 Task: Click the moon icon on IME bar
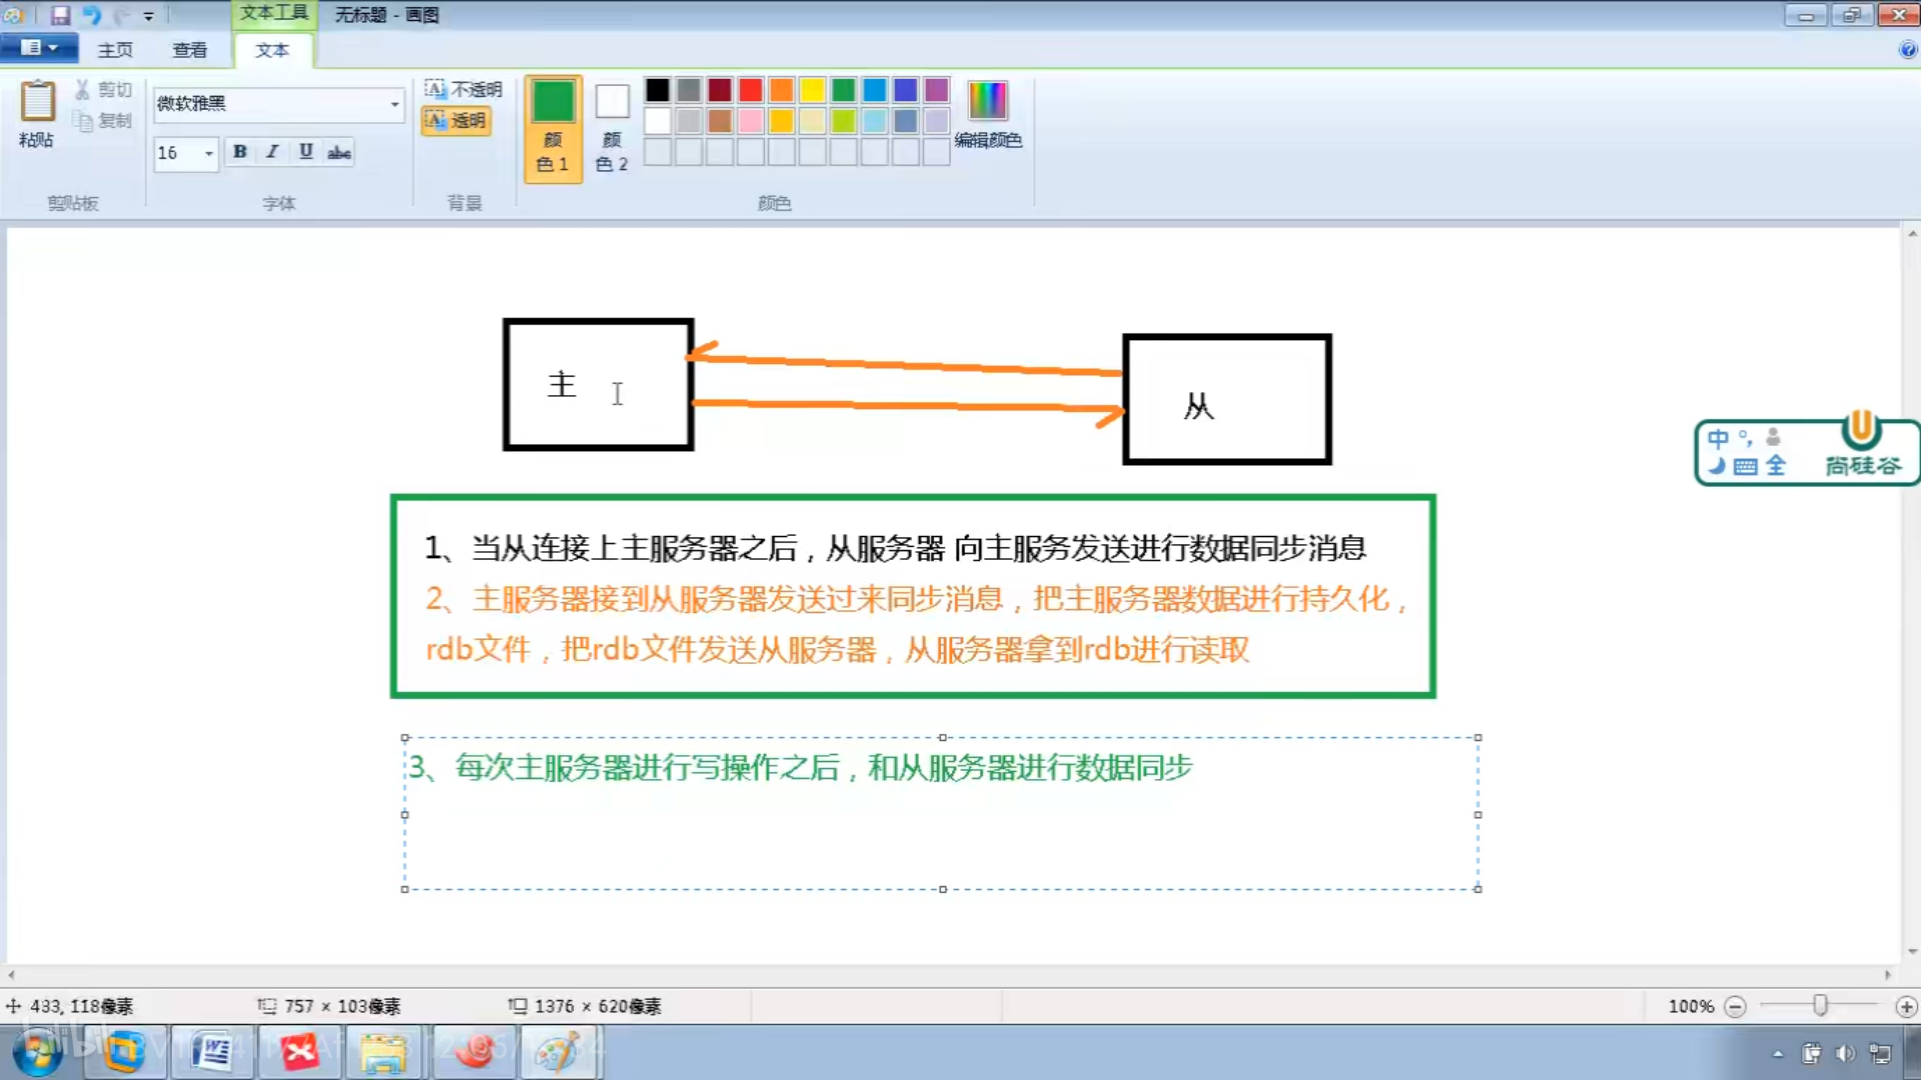(x=1717, y=466)
